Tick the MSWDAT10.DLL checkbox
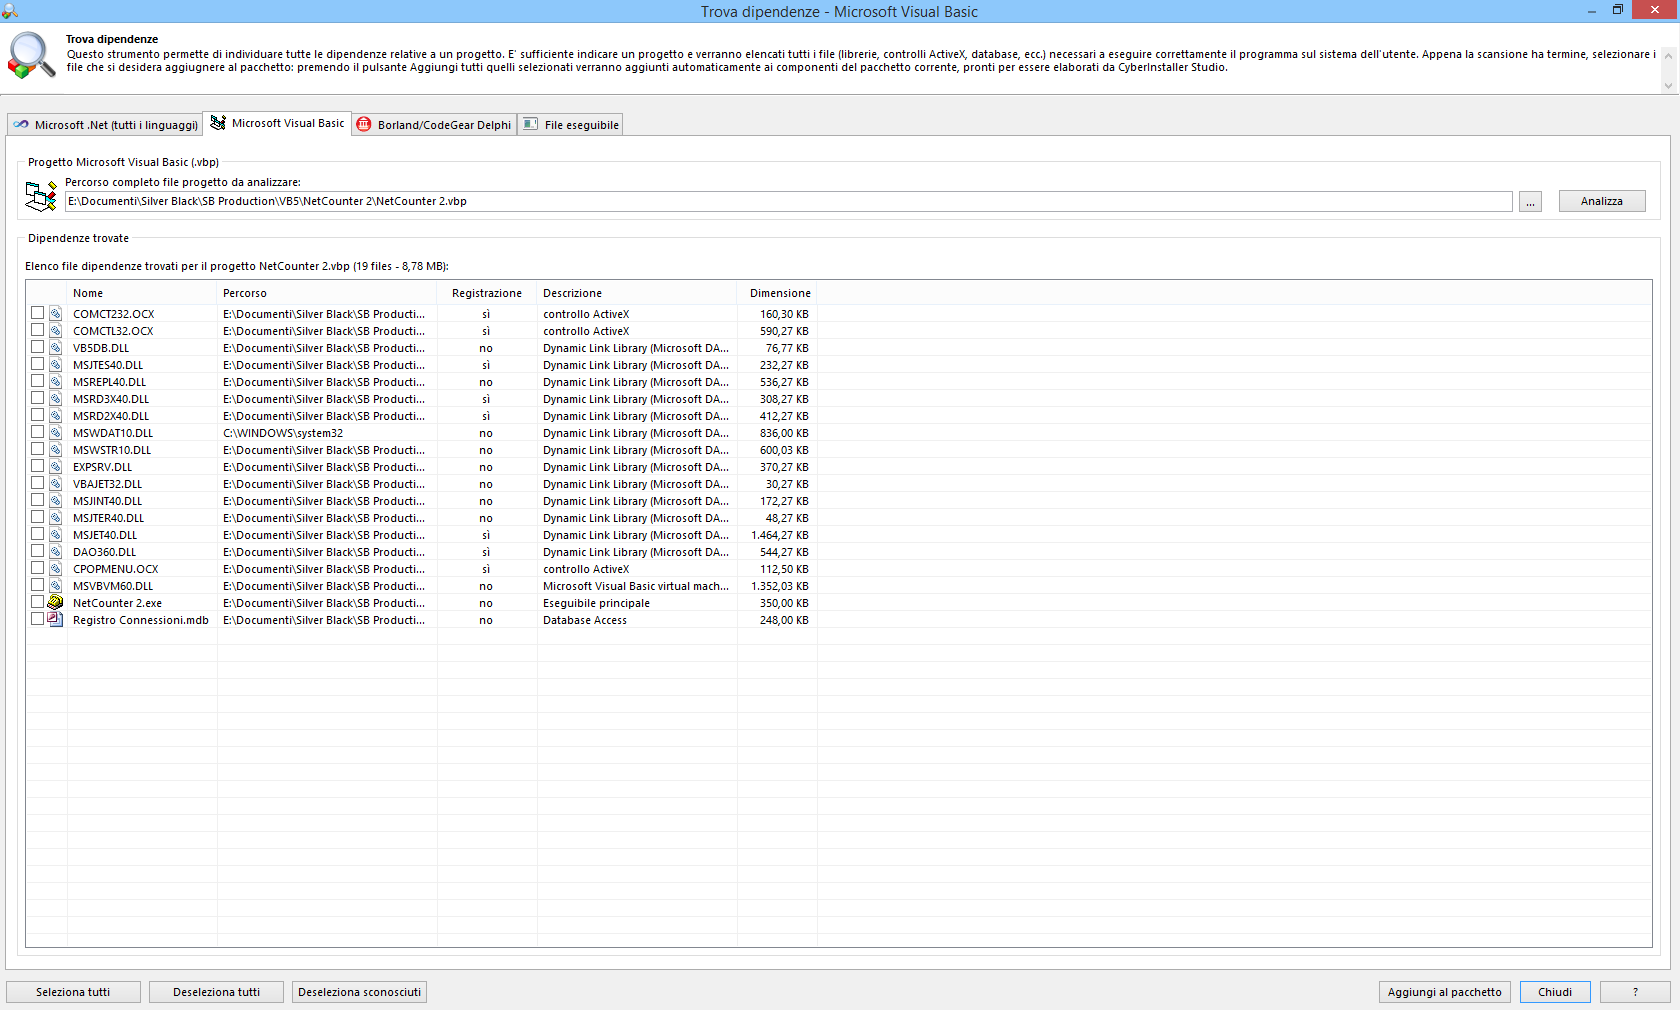The height and width of the screenshot is (1010, 1680). click(x=37, y=432)
